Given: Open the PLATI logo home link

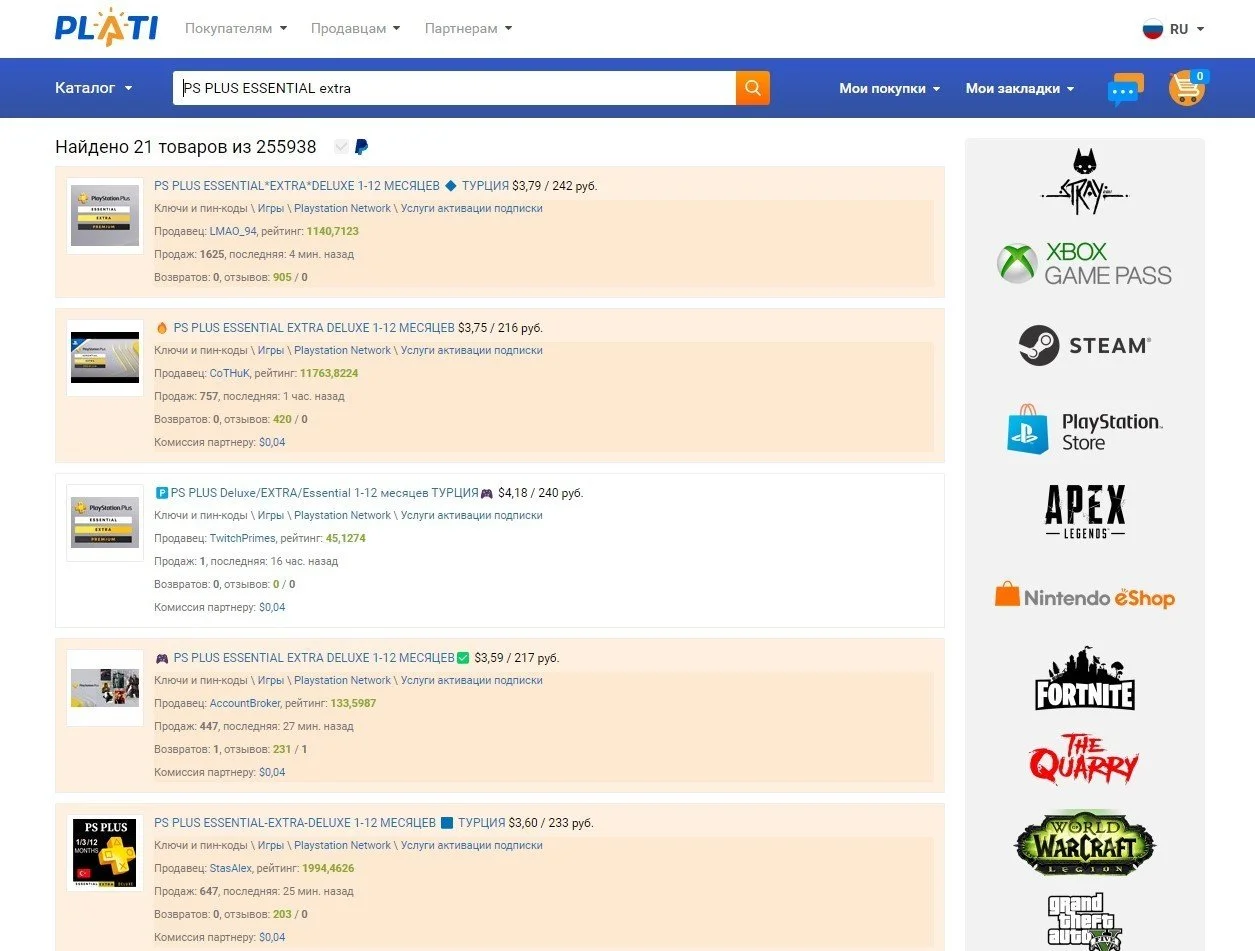Looking at the screenshot, I should (x=106, y=27).
